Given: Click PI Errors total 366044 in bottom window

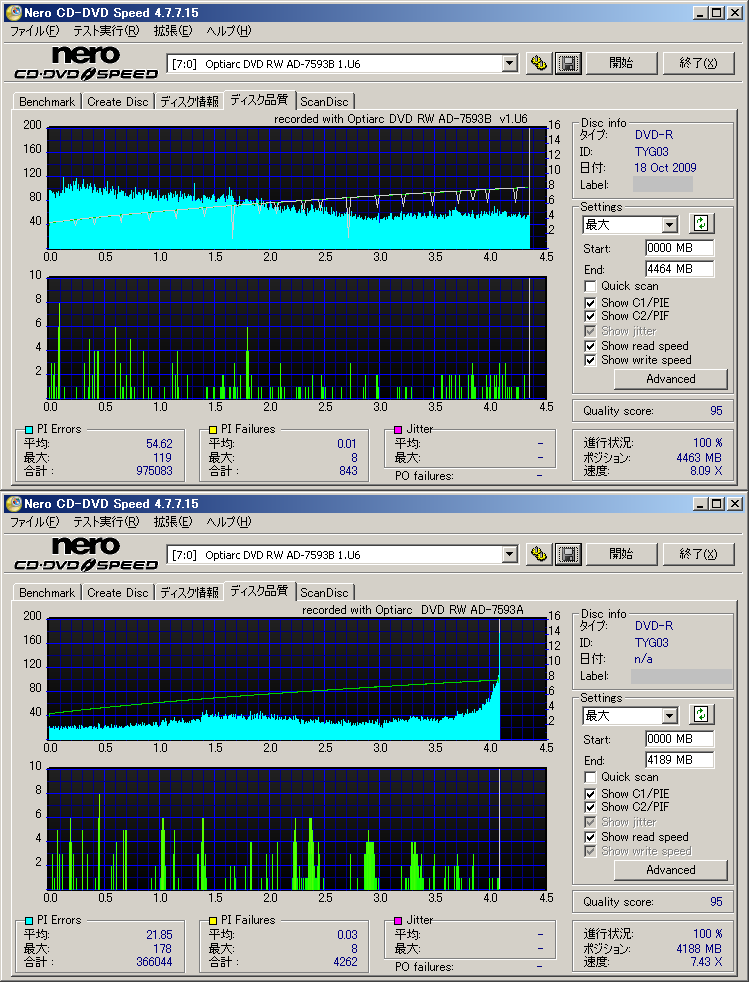Looking at the screenshot, I should 154,962.
